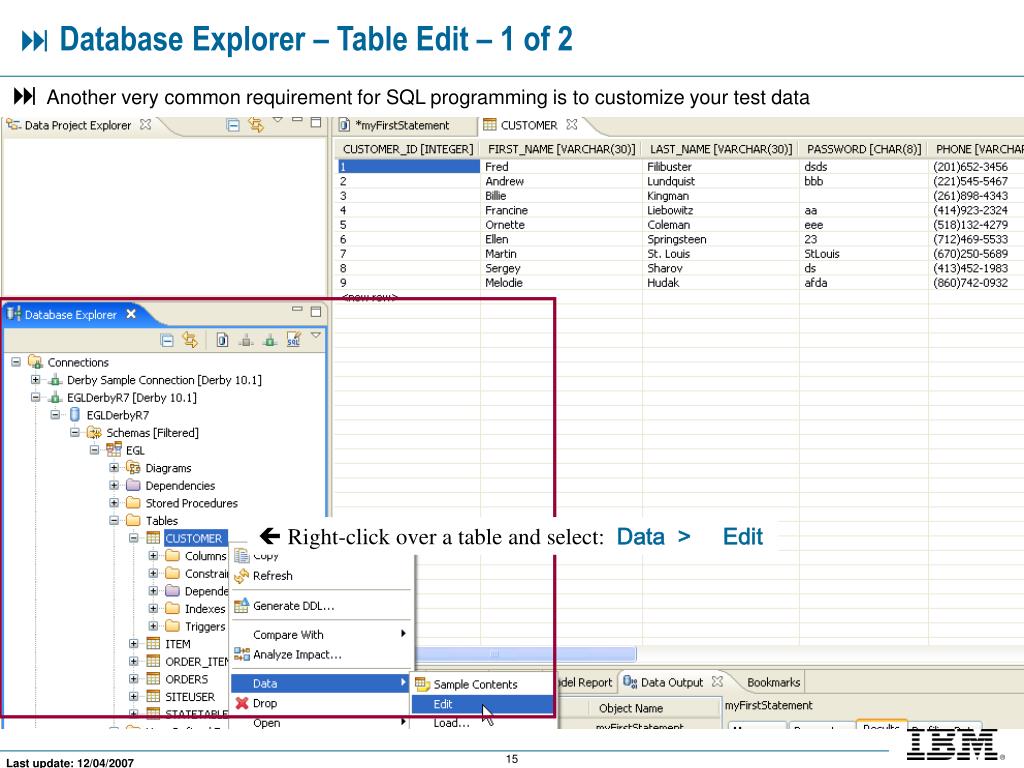Click the ITEM table icon

click(153, 643)
